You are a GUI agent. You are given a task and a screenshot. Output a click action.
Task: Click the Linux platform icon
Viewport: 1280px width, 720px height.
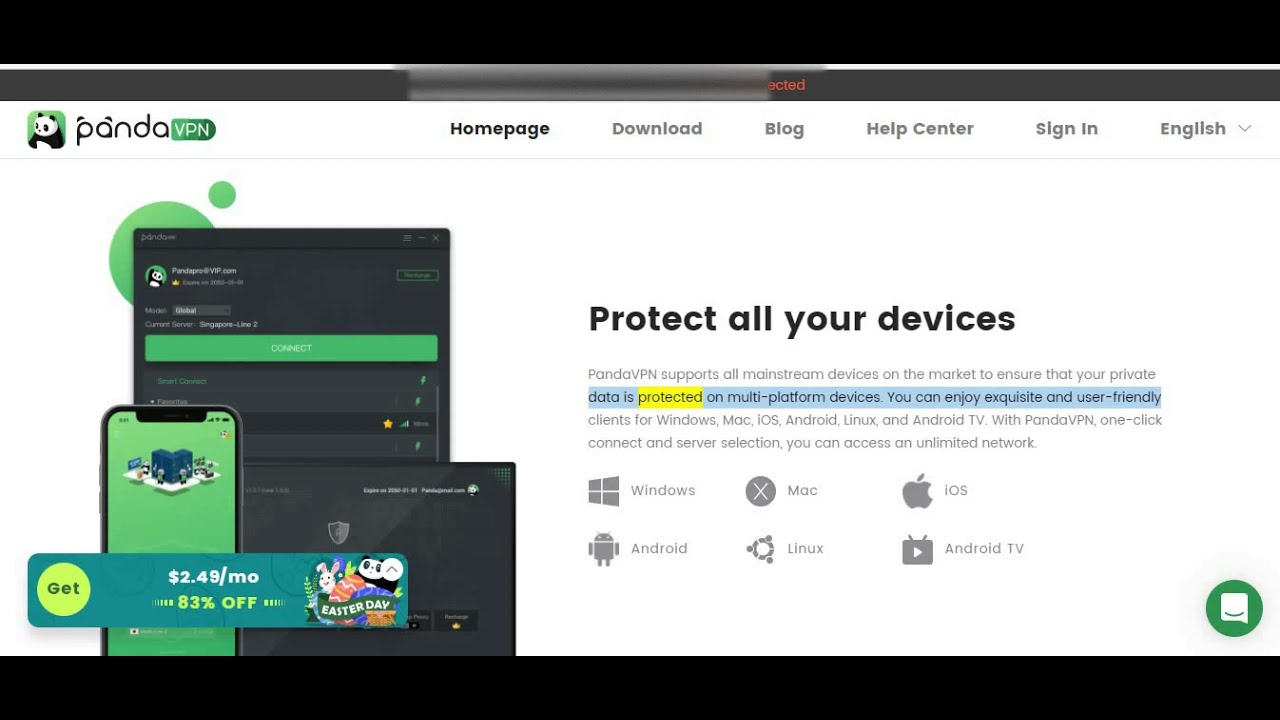pyautogui.click(x=761, y=549)
